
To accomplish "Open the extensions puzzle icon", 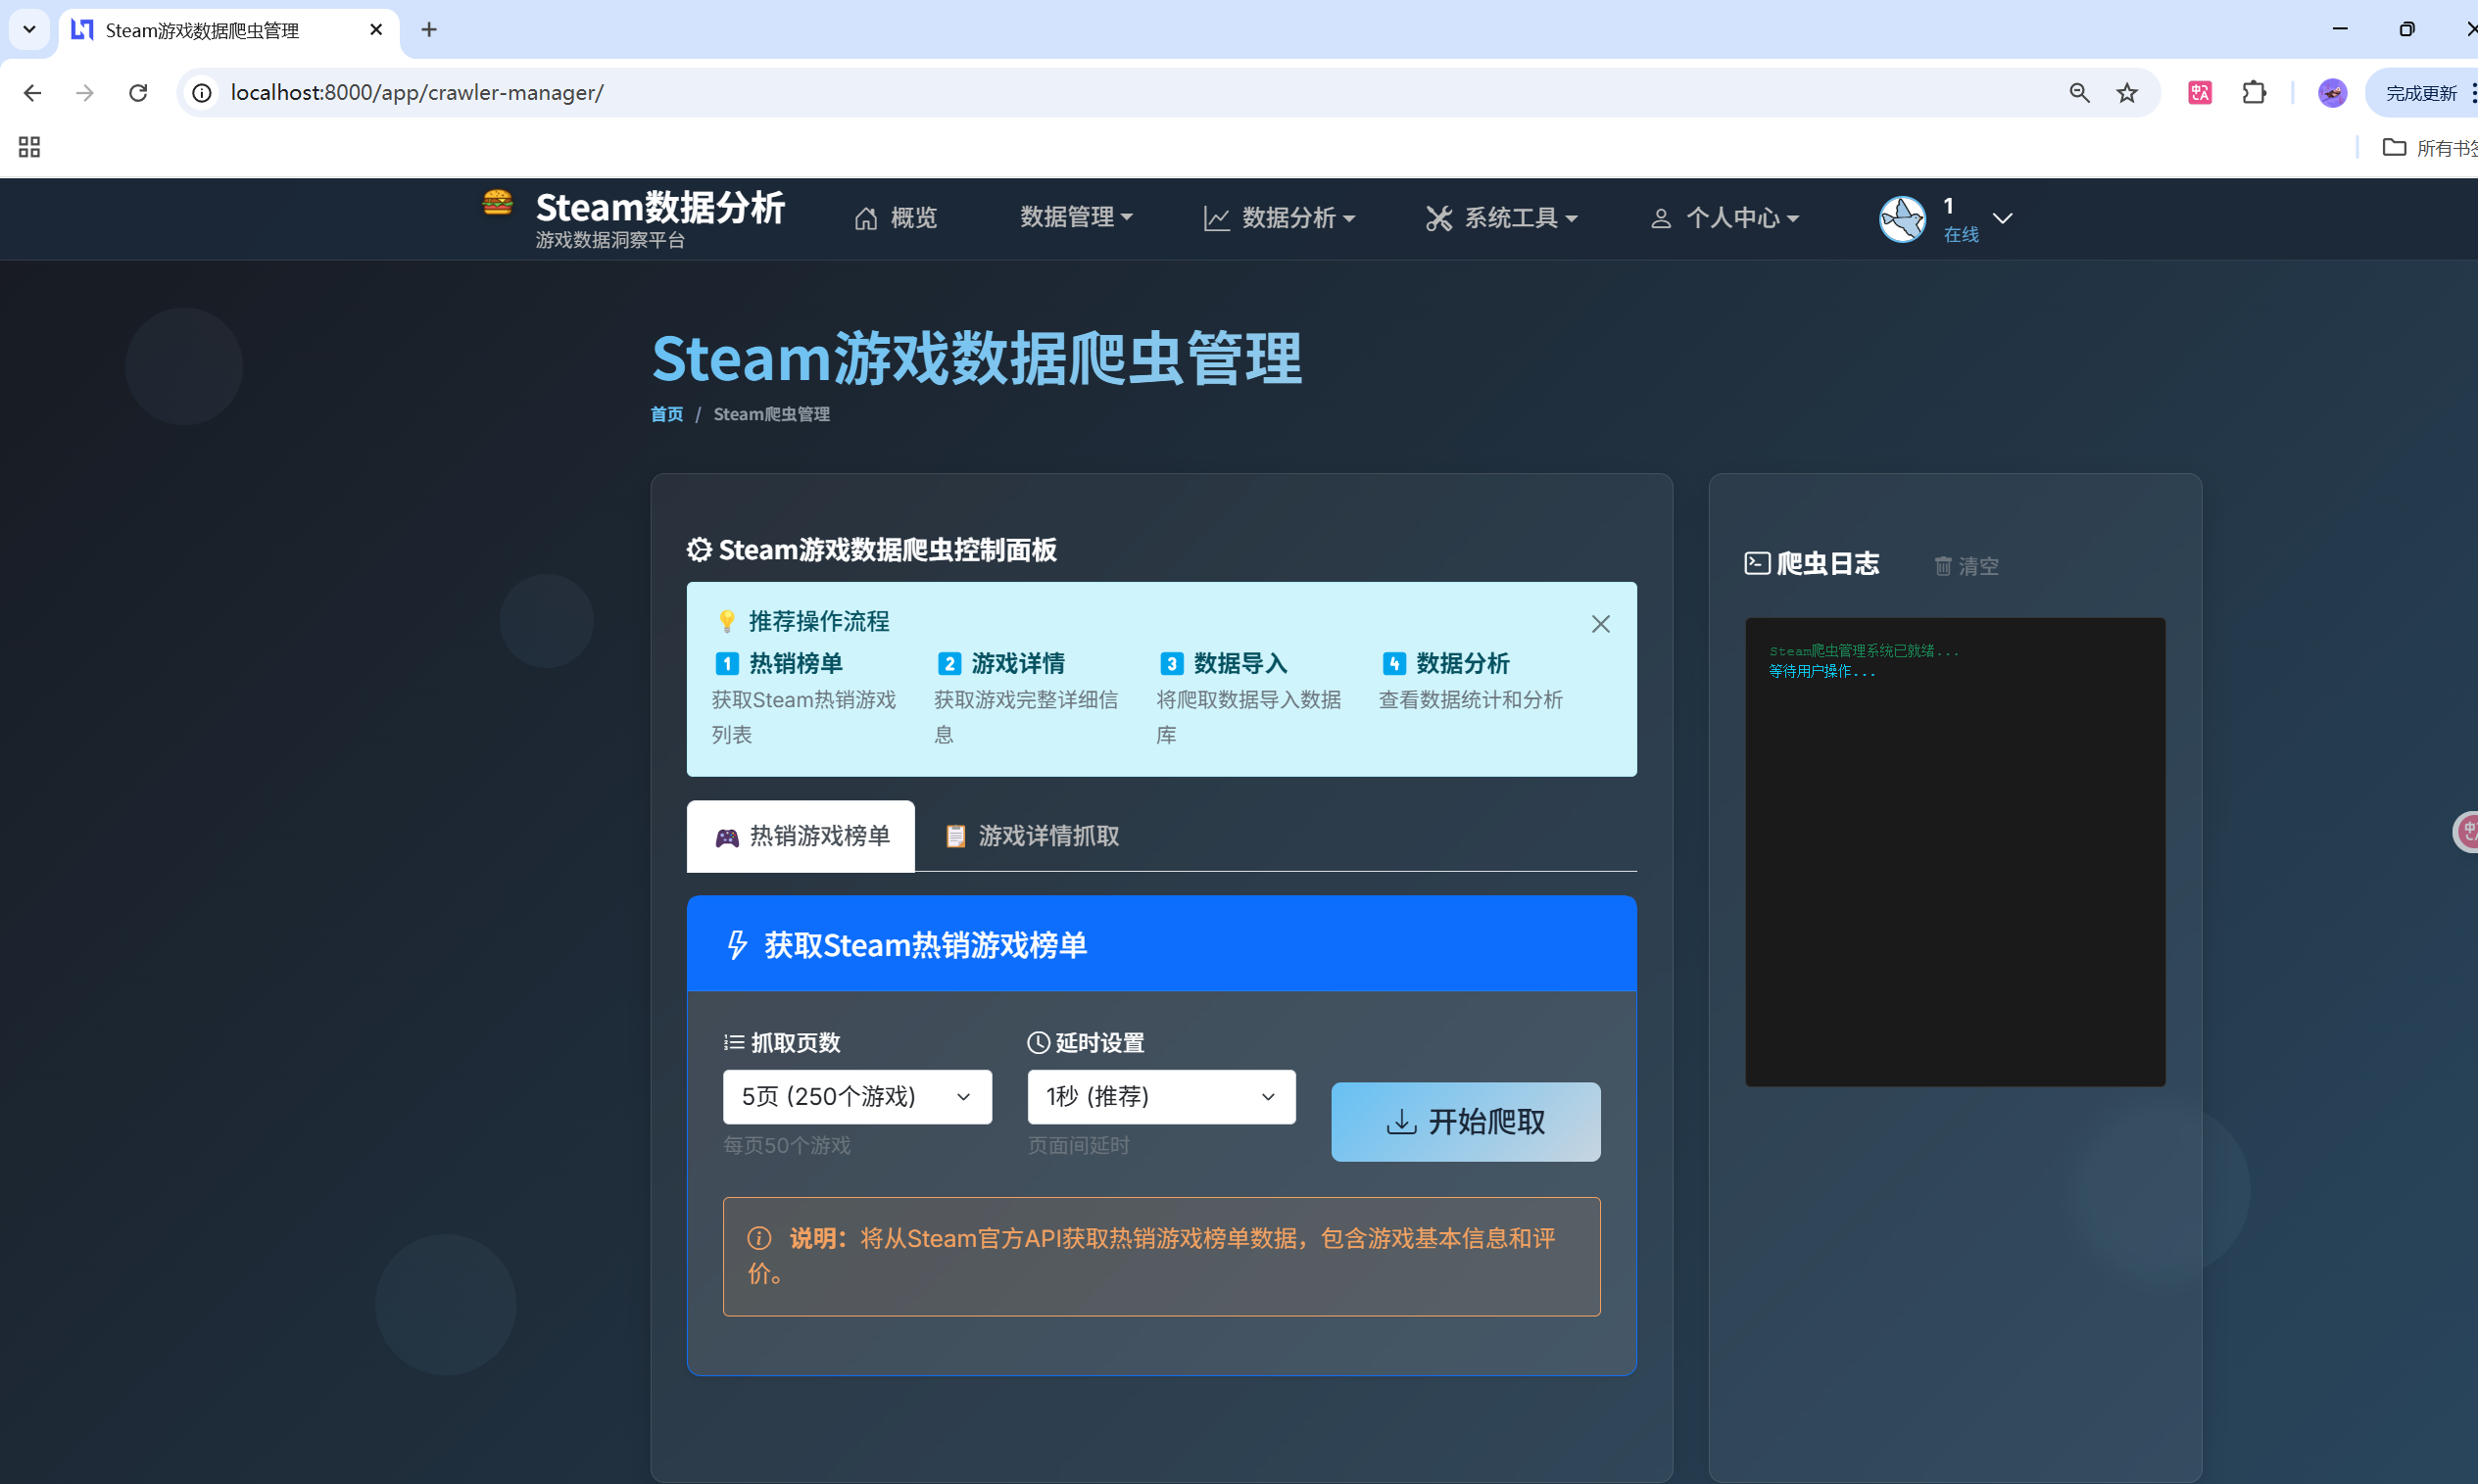I will coord(2254,93).
